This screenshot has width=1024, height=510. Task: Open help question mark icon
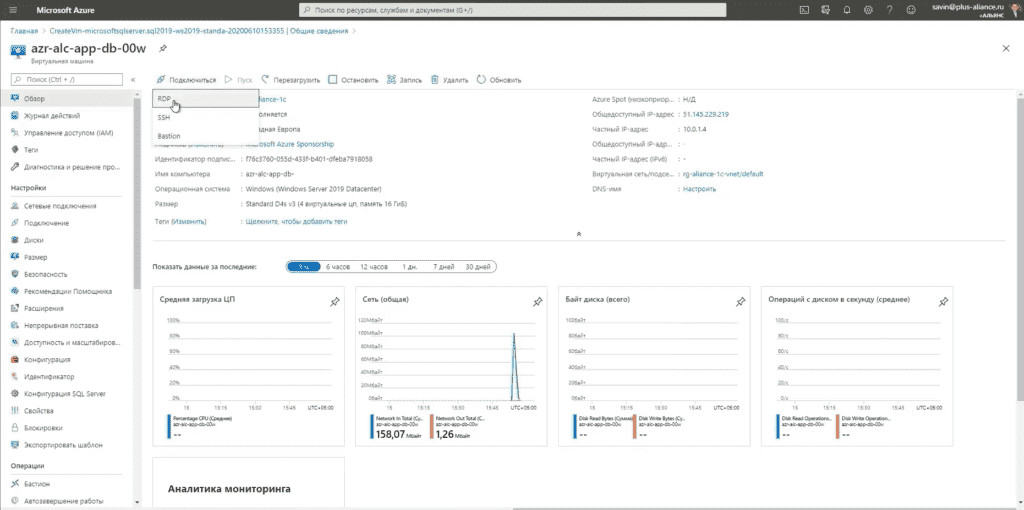[889, 10]
